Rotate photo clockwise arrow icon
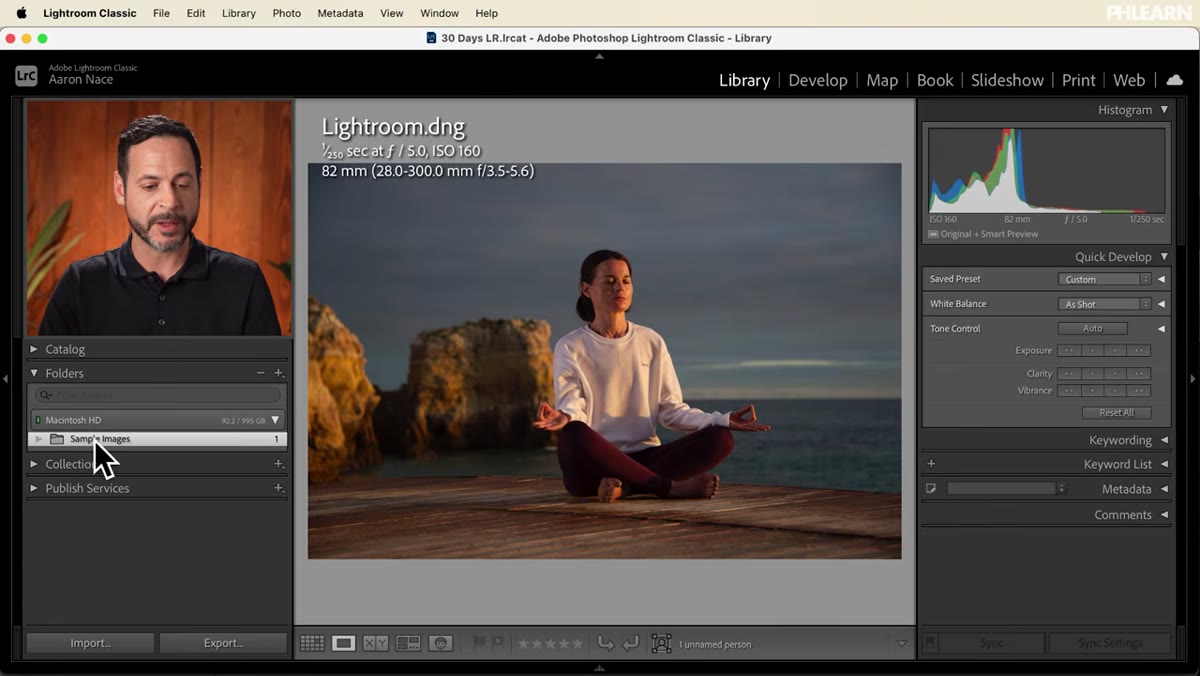This screenshot has width=1200, height=676. tap(630, 643)
